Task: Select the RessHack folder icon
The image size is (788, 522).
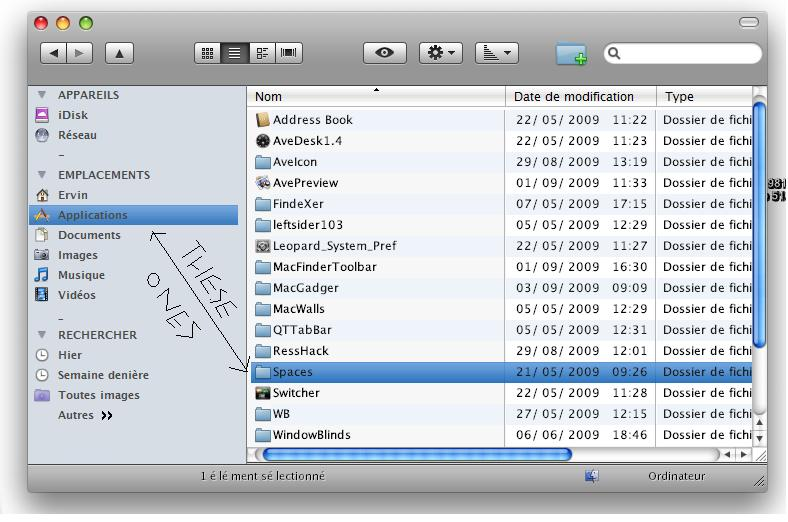Action: pyautogui.click(x=262, y=351)
